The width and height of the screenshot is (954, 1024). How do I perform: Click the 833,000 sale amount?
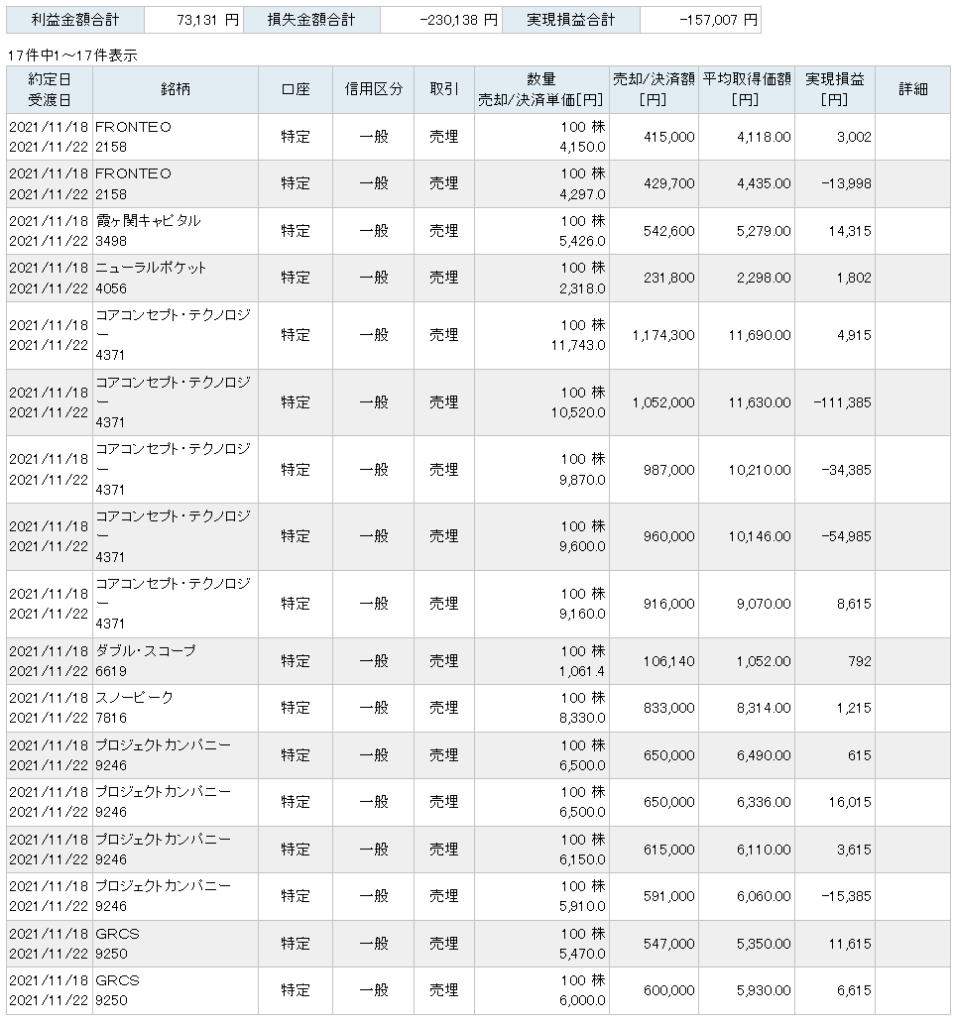669,709
